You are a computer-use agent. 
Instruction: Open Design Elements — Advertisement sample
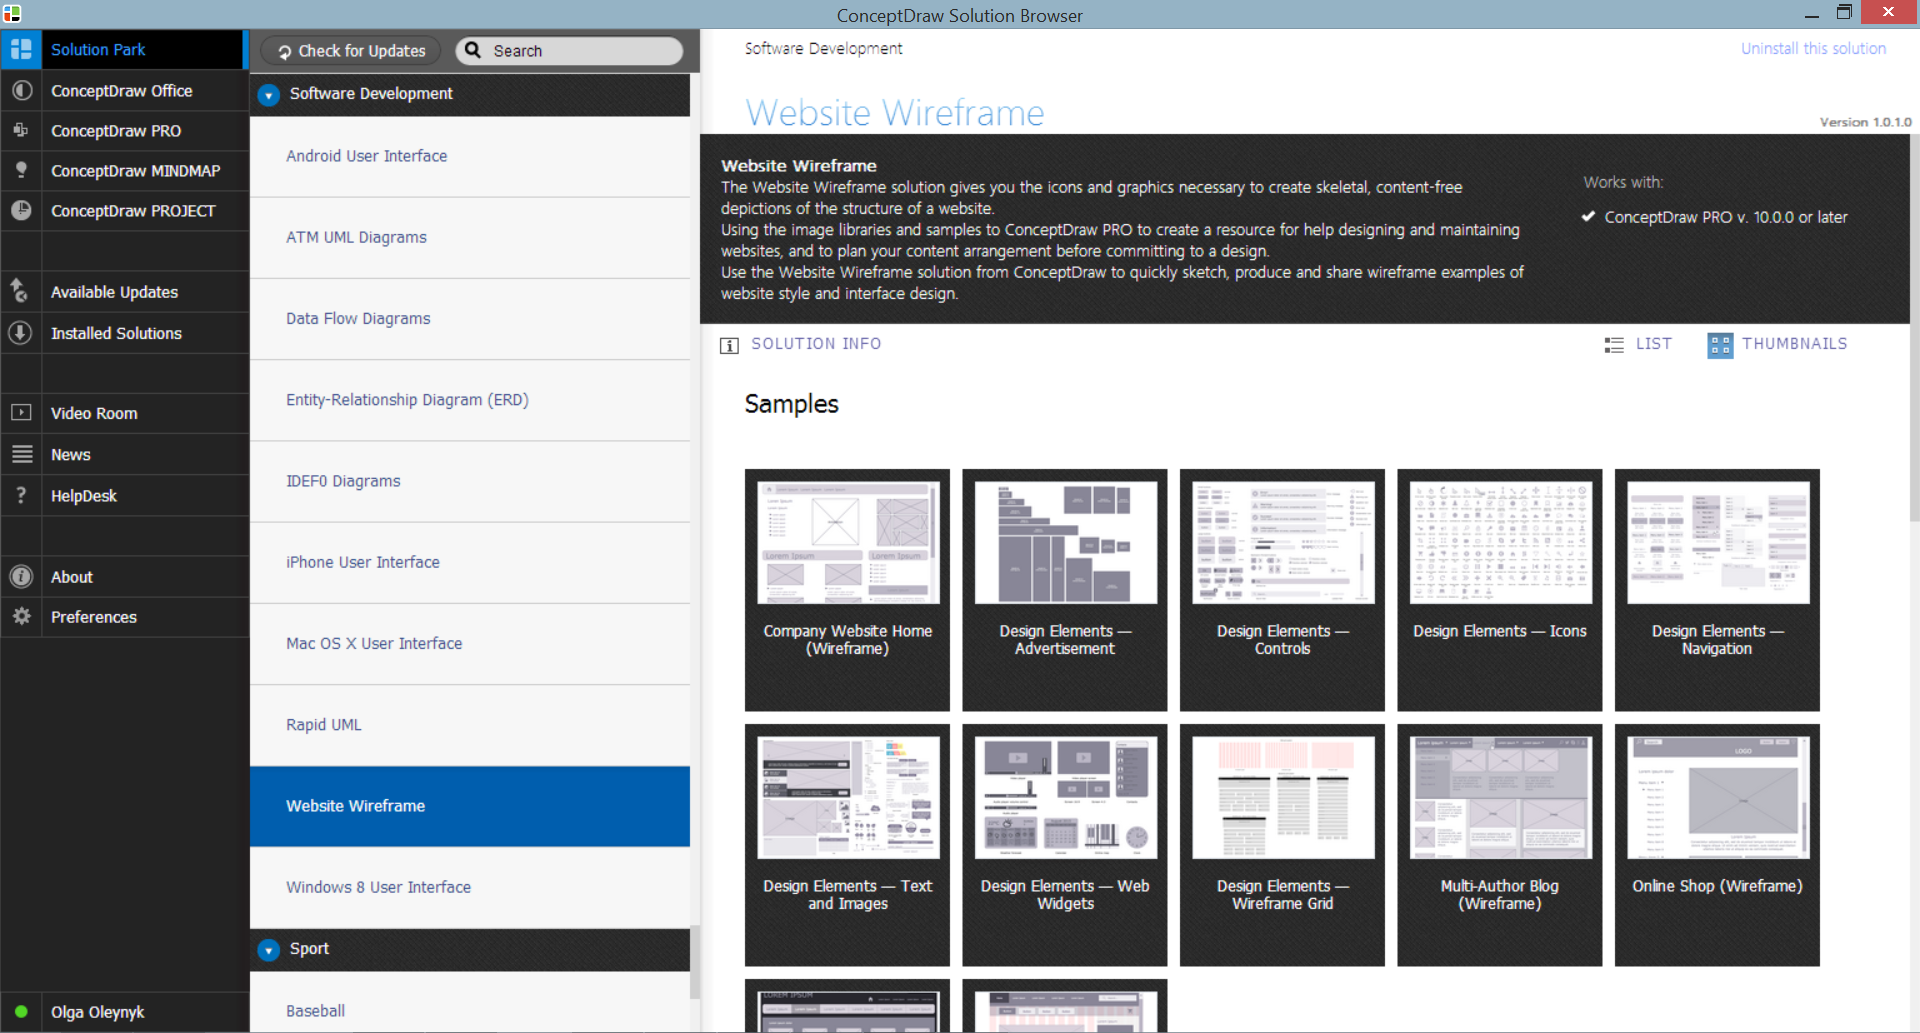pyautogui.click(x=1065, y=590)
